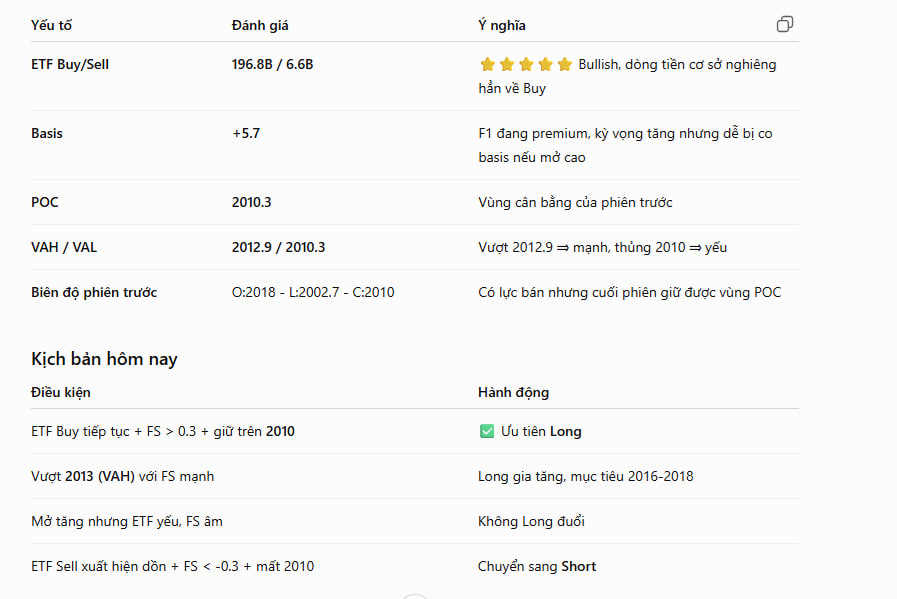Click the Chuyển sang Short action text
The width and height of the screenshot is (897, 599).
[x=537, y=566]
